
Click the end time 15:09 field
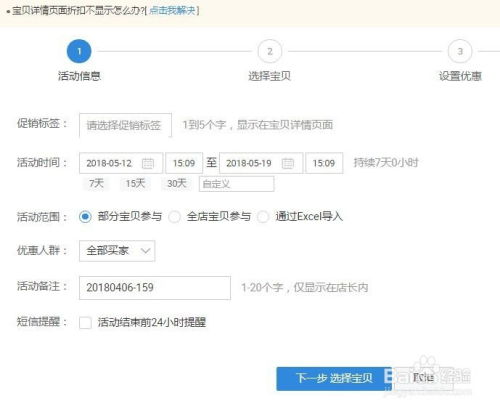(324, 163)
